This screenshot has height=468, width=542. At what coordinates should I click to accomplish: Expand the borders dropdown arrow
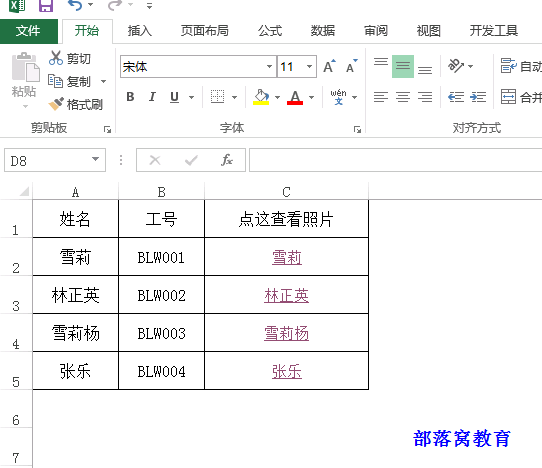coord(234,97)
